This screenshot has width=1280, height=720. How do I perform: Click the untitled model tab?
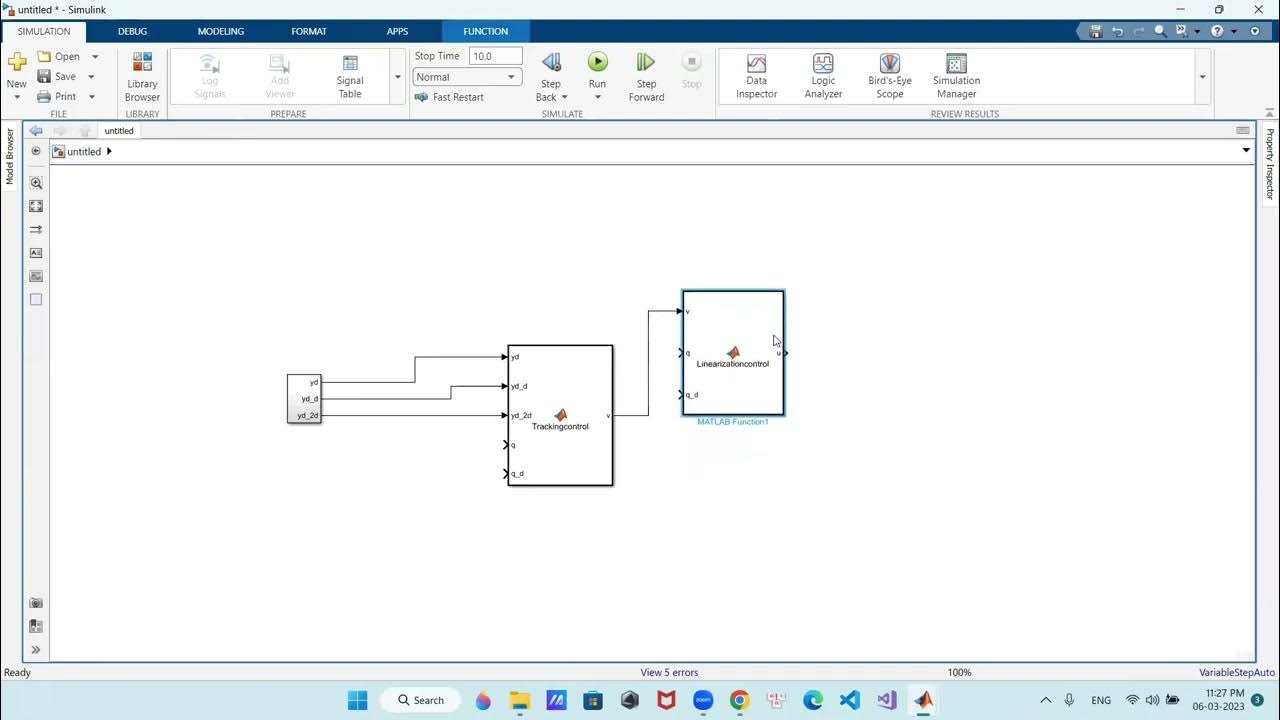119,131
